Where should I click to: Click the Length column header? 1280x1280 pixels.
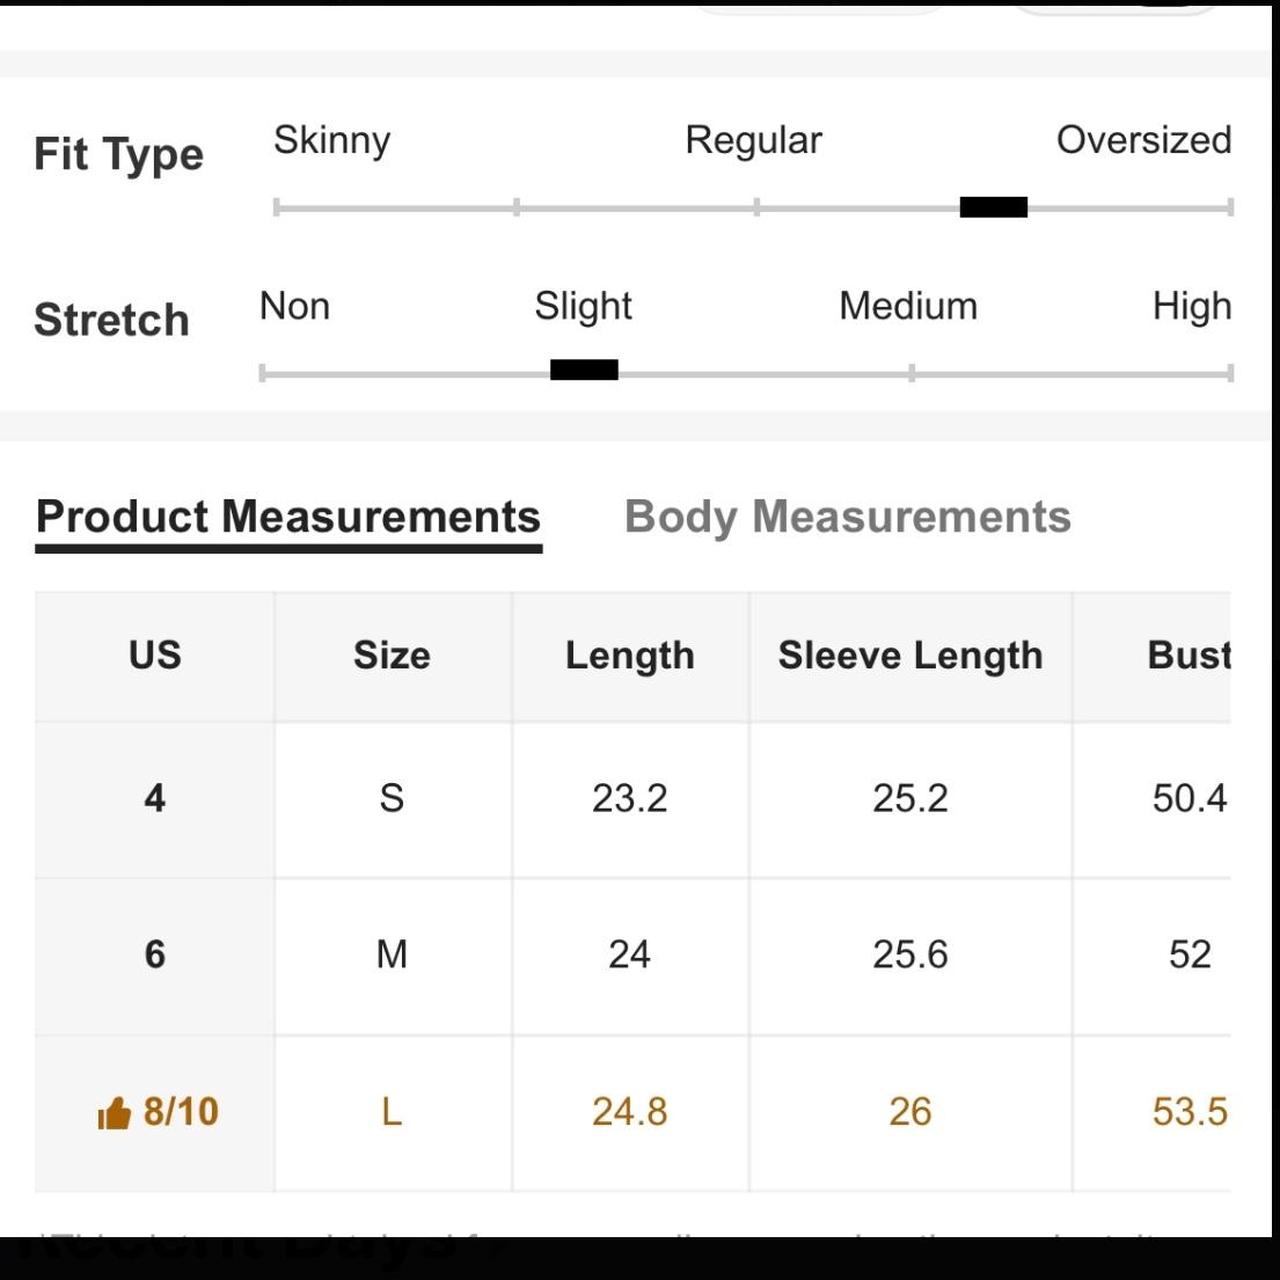coord(630,656)
